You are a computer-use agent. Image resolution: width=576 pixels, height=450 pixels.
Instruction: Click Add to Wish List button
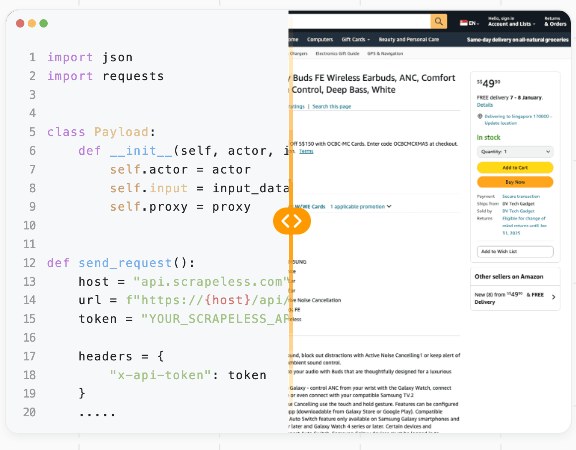(x=515, y=252)
